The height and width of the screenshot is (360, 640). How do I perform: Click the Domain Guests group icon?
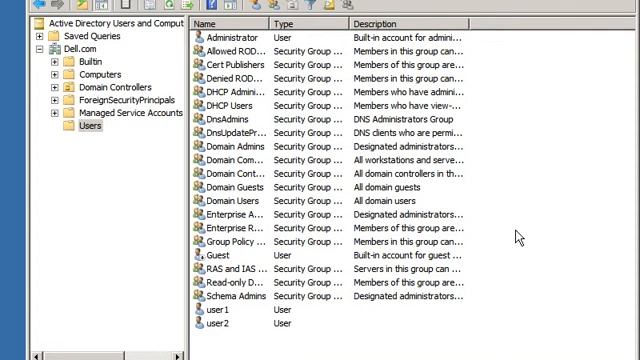coord(199,187)
